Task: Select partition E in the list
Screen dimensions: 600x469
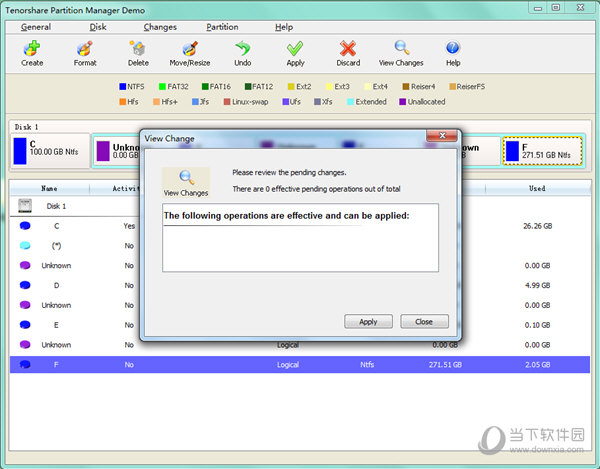Action: (56, 325)
